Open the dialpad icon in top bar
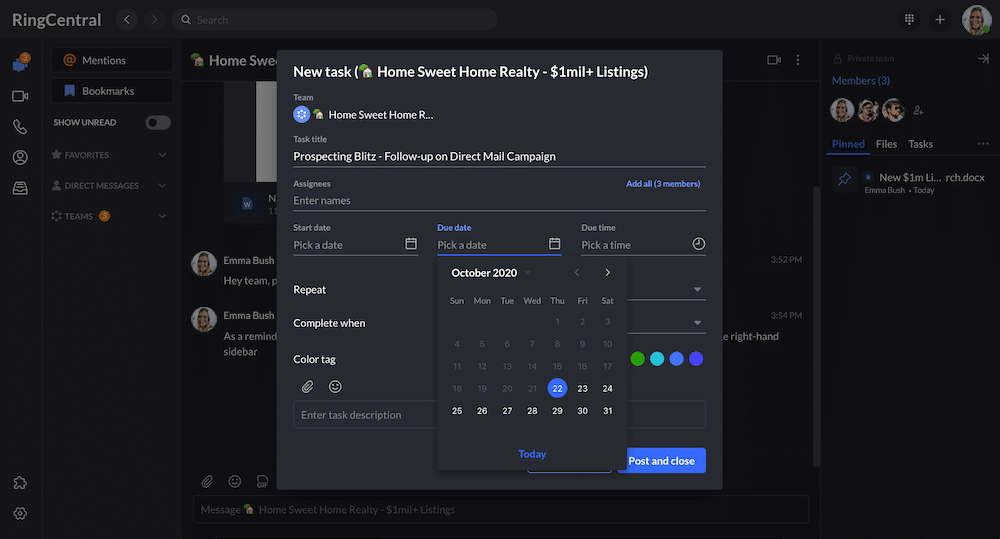Image resolution: width=1000 pixels, height=539 pixels. click(909, 20)
